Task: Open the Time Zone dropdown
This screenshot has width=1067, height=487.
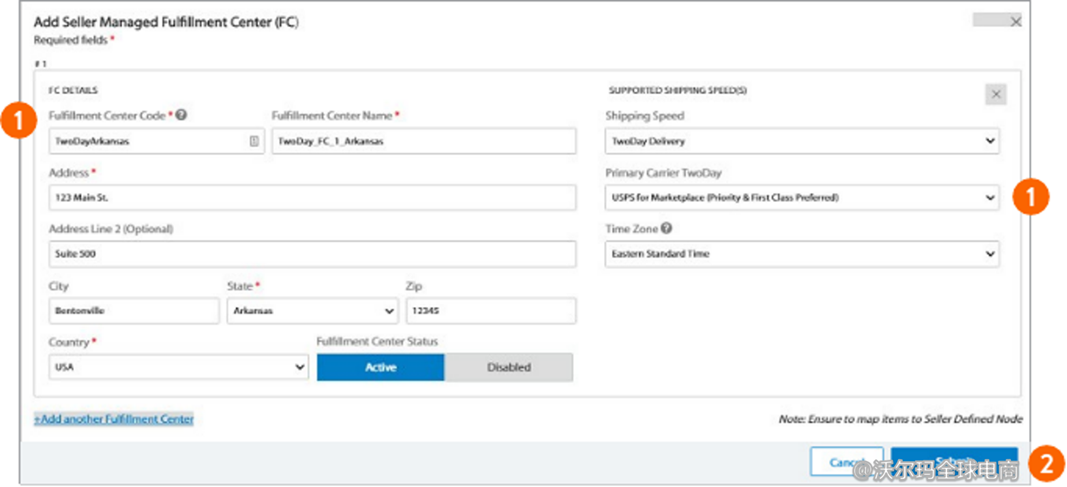Action: [x=801, y=254]
